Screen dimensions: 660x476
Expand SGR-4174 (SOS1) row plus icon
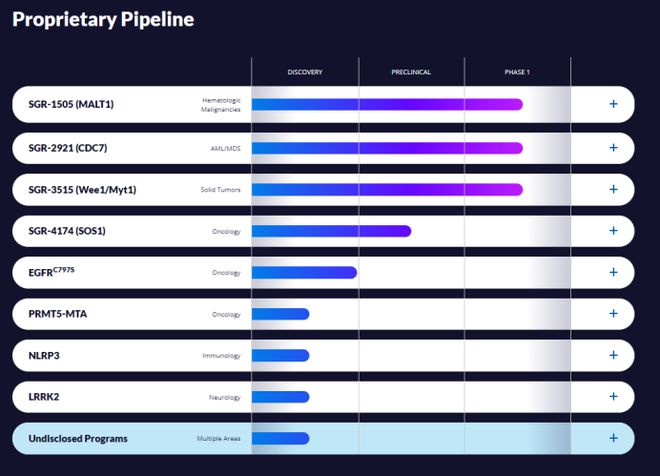613,231
